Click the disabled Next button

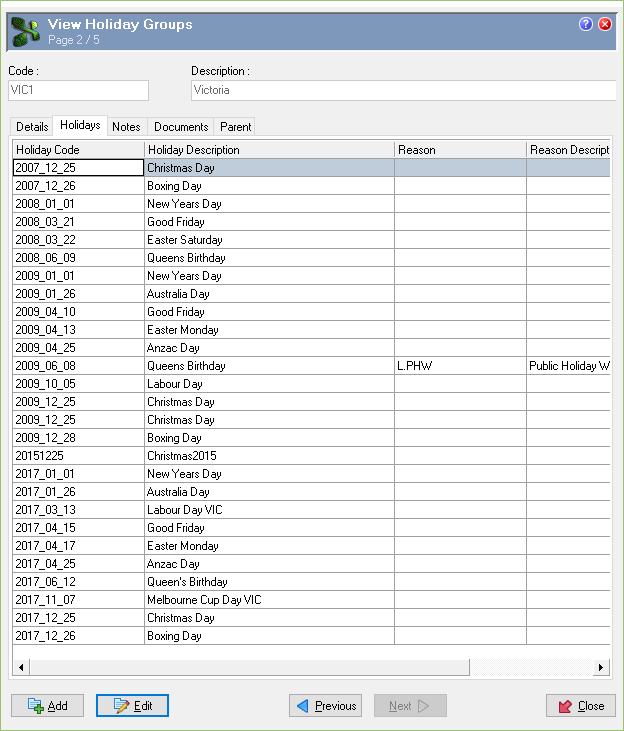click(410, 706)
